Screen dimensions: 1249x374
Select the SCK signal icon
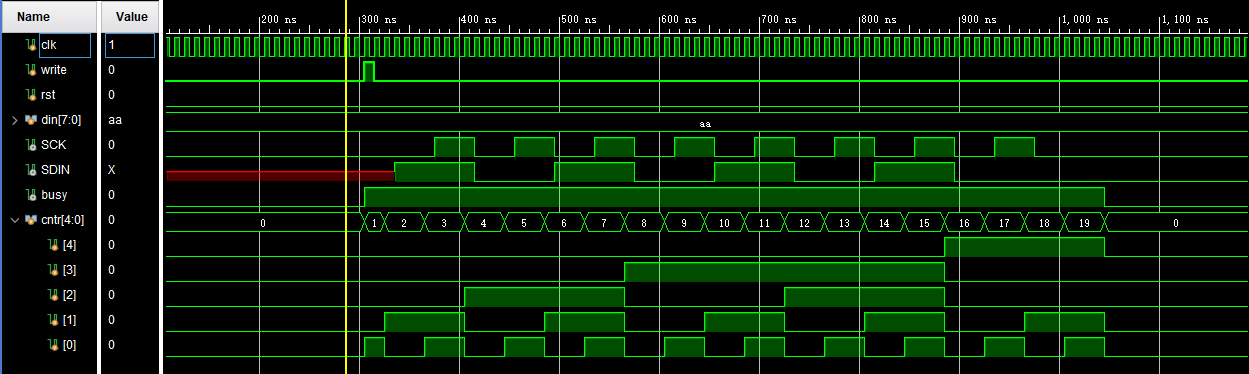(x=32, y=145)
